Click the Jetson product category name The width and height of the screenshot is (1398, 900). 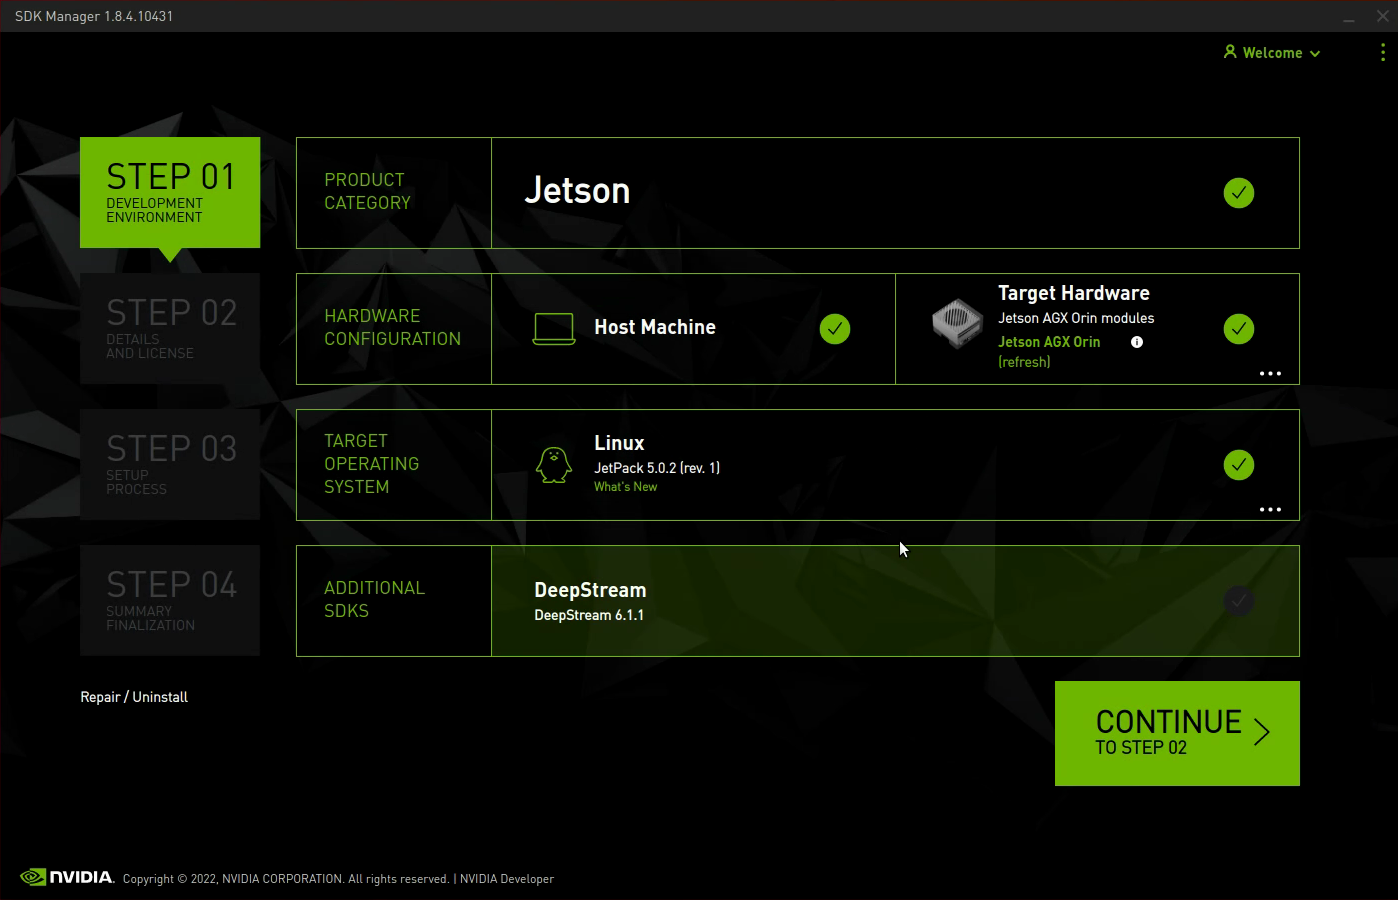577,190
